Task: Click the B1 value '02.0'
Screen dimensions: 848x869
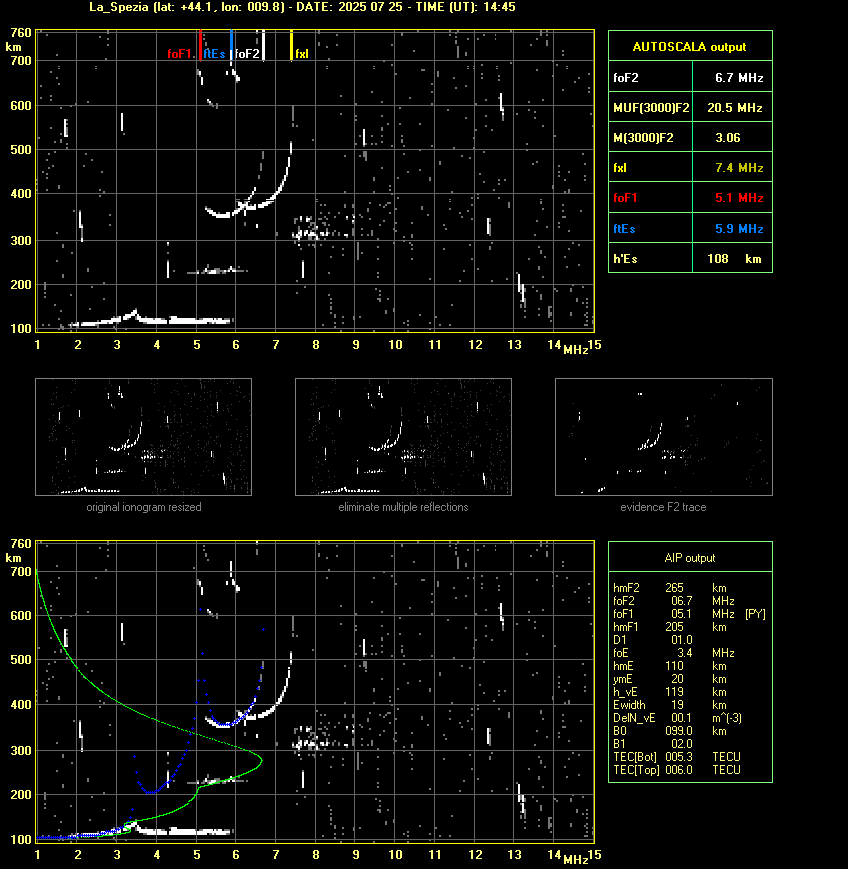Action: (x=682, y=744)
